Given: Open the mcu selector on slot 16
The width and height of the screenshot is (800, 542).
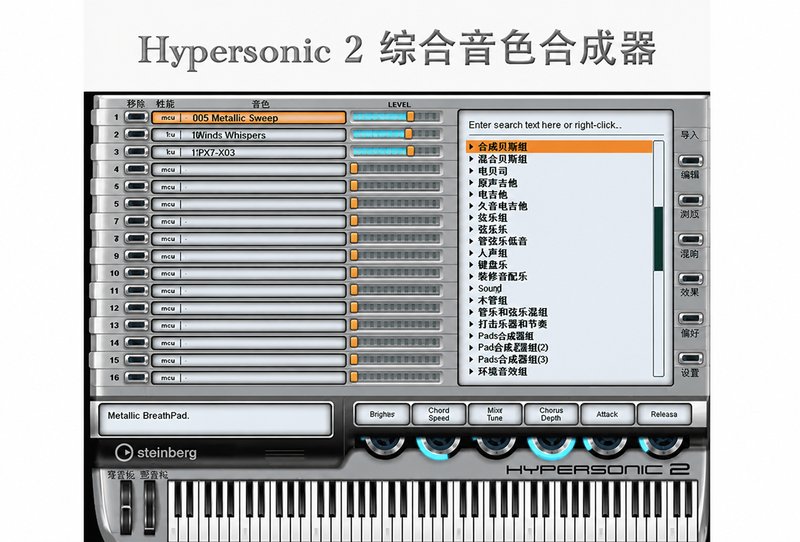Looking at the screenshot, I should [x=168, y=378].
